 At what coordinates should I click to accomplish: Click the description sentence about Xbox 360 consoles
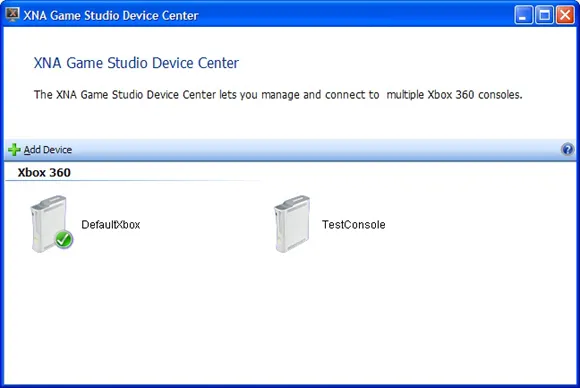278,95
